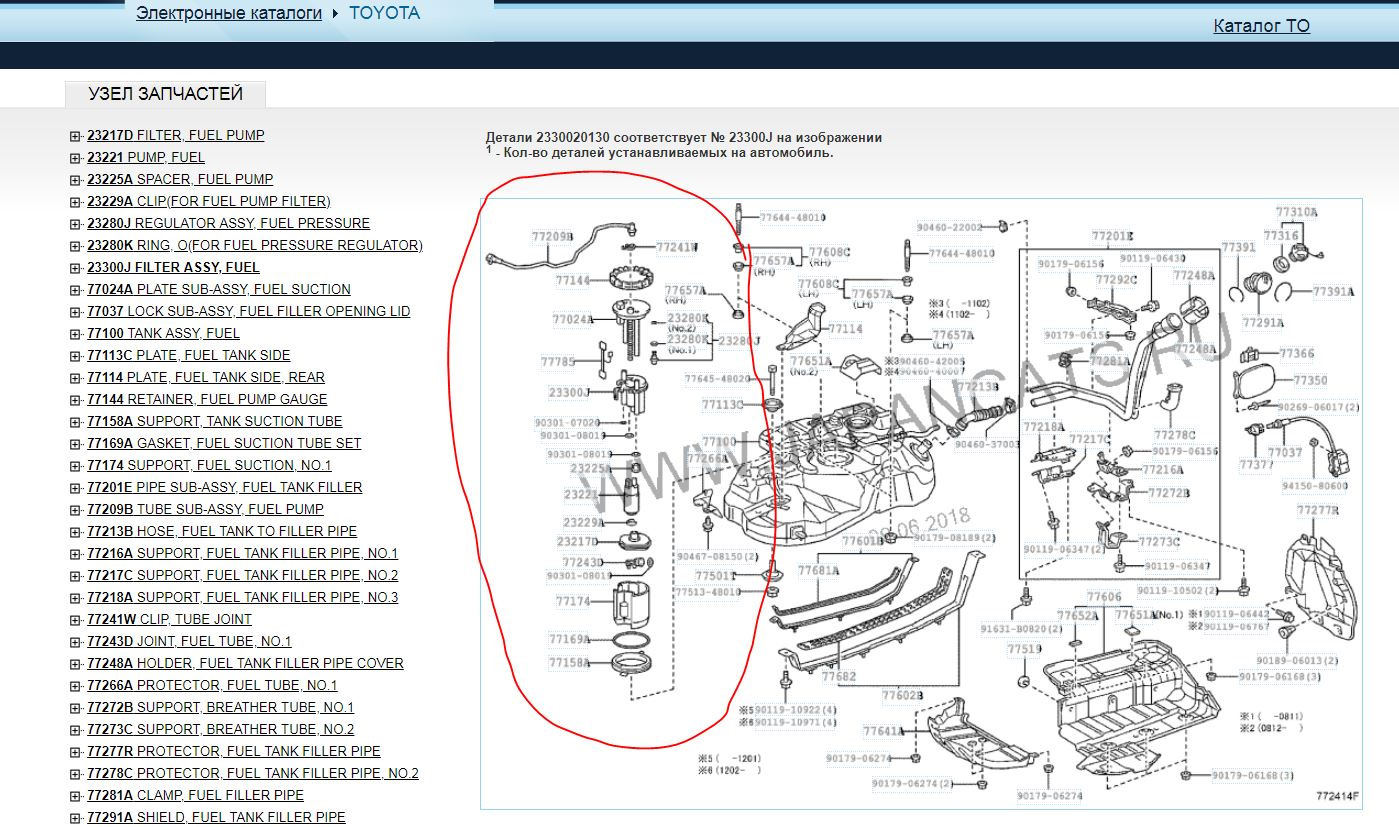
Task: Select part label 77024A in the diagram
Action: (573, 320)
